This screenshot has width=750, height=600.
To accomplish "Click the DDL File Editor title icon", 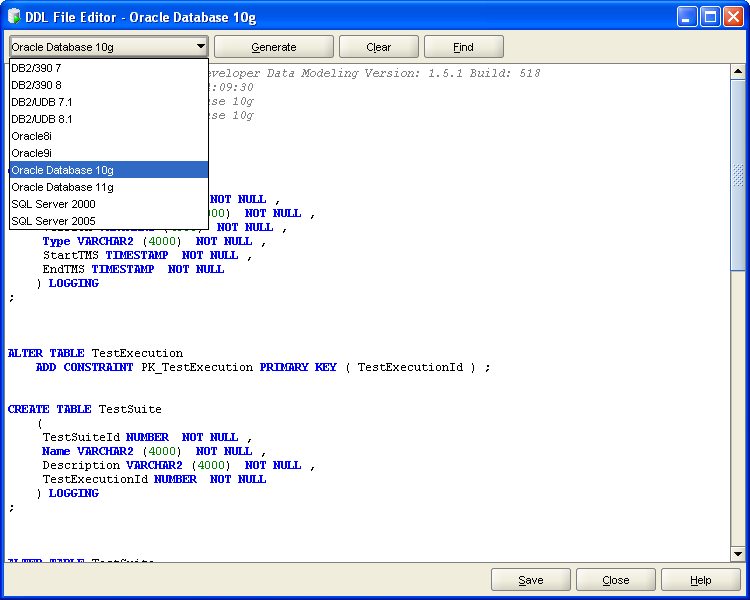I will 14,16.
